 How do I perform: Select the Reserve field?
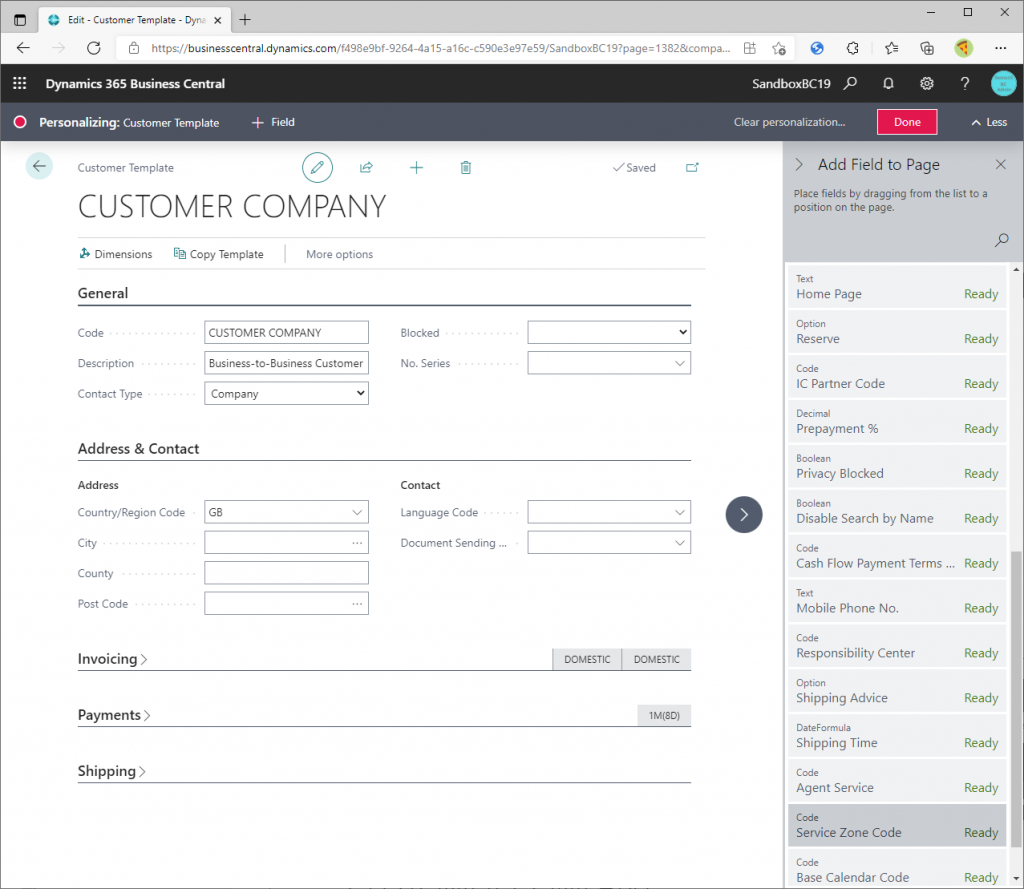click(897, 332)
